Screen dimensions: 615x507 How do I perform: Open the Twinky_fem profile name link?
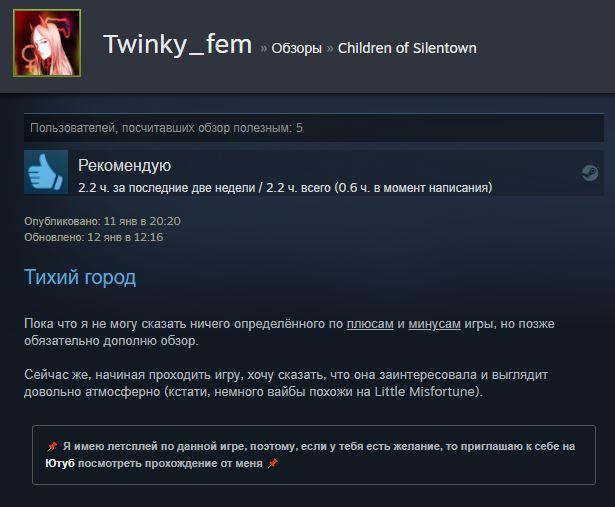[x=177, y=44]
